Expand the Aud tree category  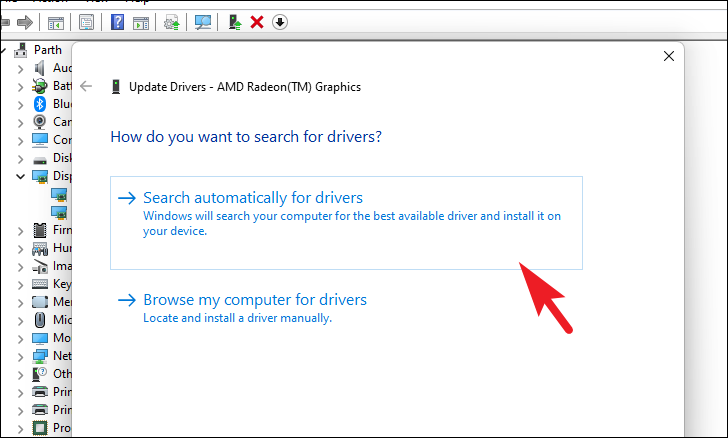(x=20, y=69)
